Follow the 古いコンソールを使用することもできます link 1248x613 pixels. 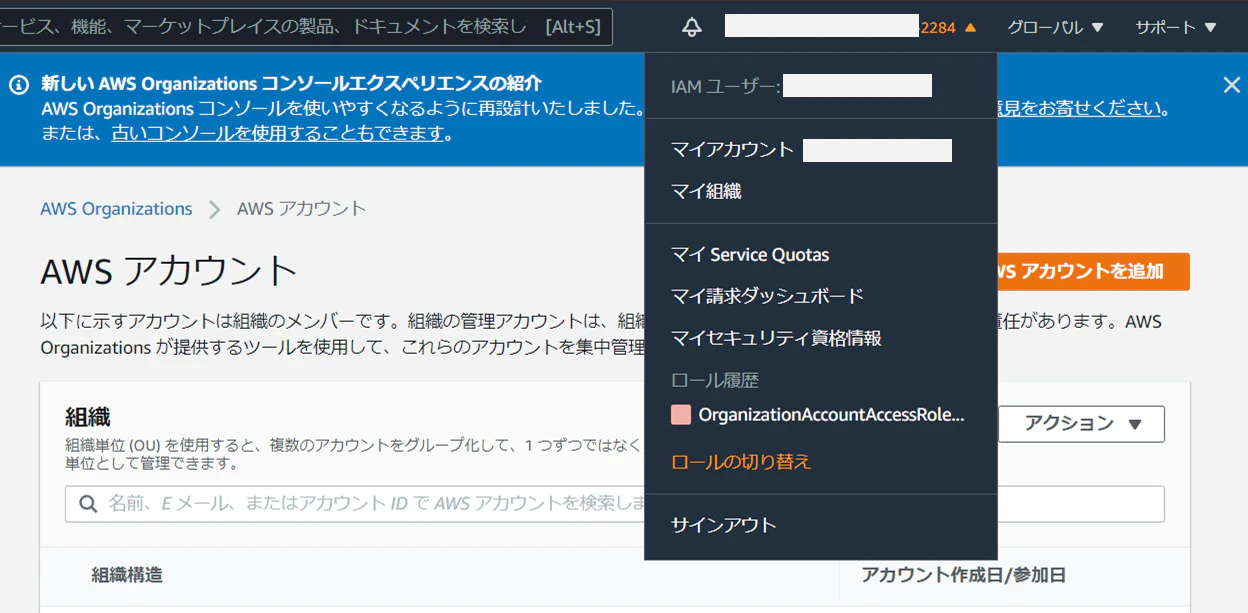pos(277,133)
